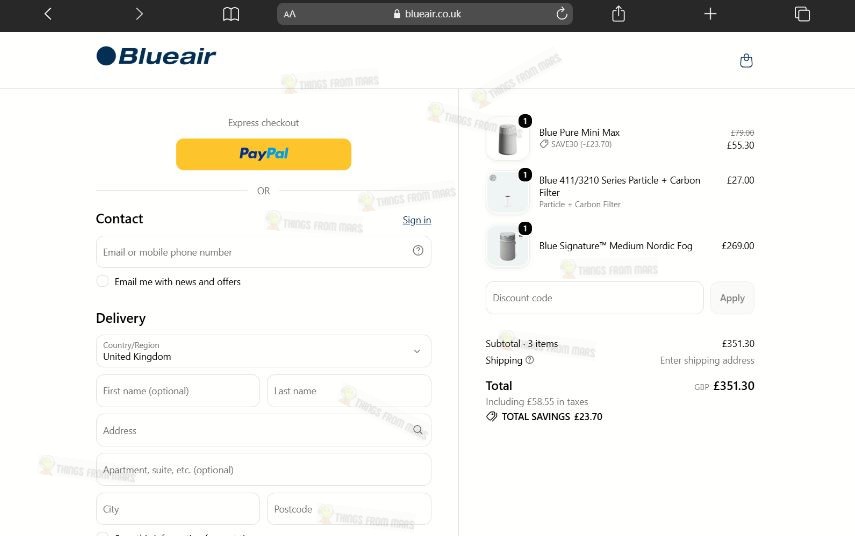Image resolution: width=855 pixels, height=536 pixels.
Task: Click the SAVE30 discount tag icon
Action: [544, 144]
